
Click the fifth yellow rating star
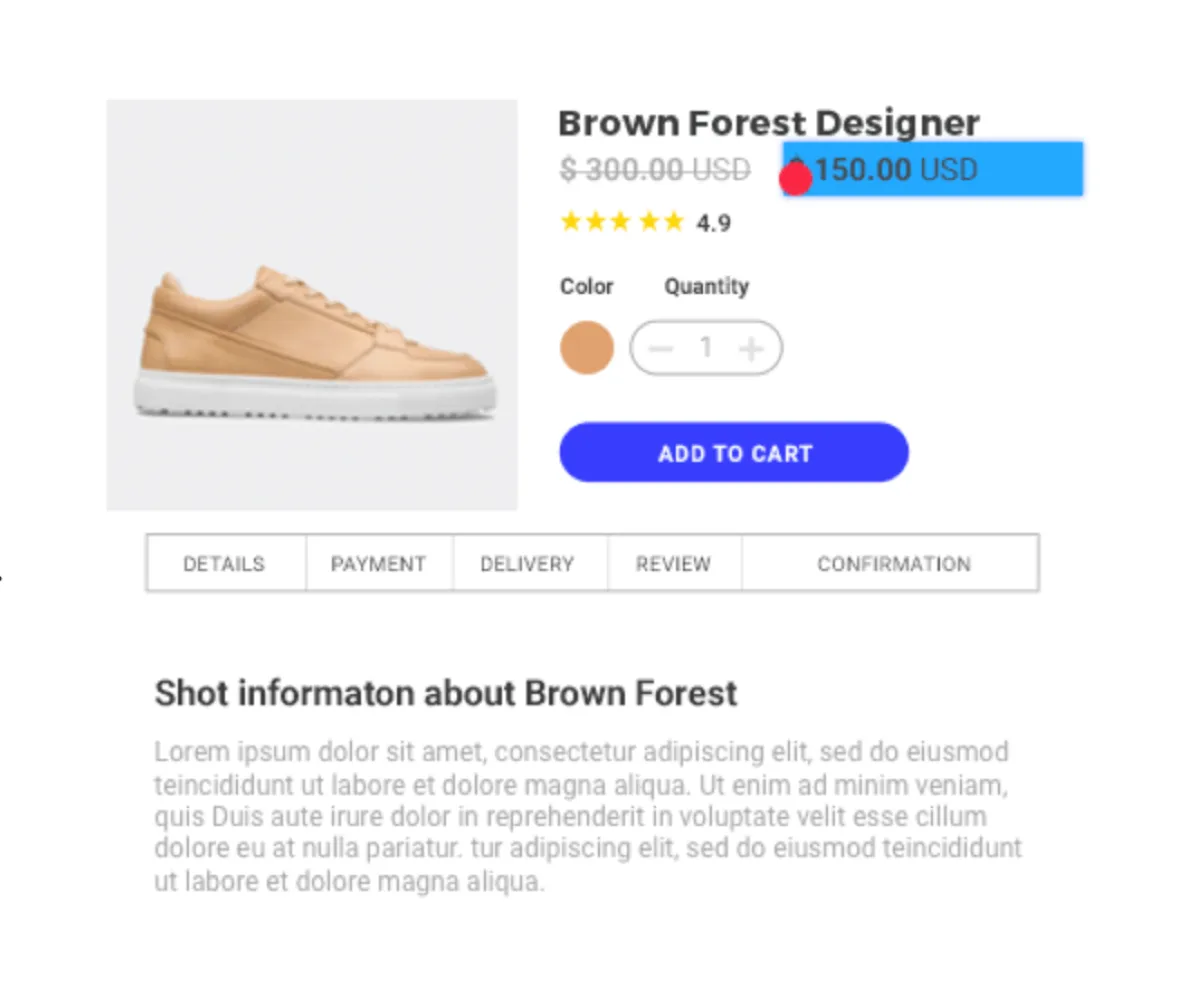tap(673, 221)
